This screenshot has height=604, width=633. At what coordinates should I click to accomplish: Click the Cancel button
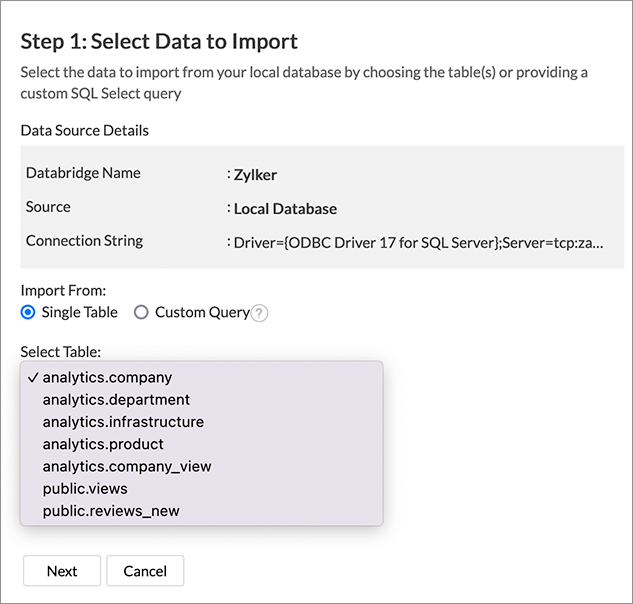(x=145, y=571)
